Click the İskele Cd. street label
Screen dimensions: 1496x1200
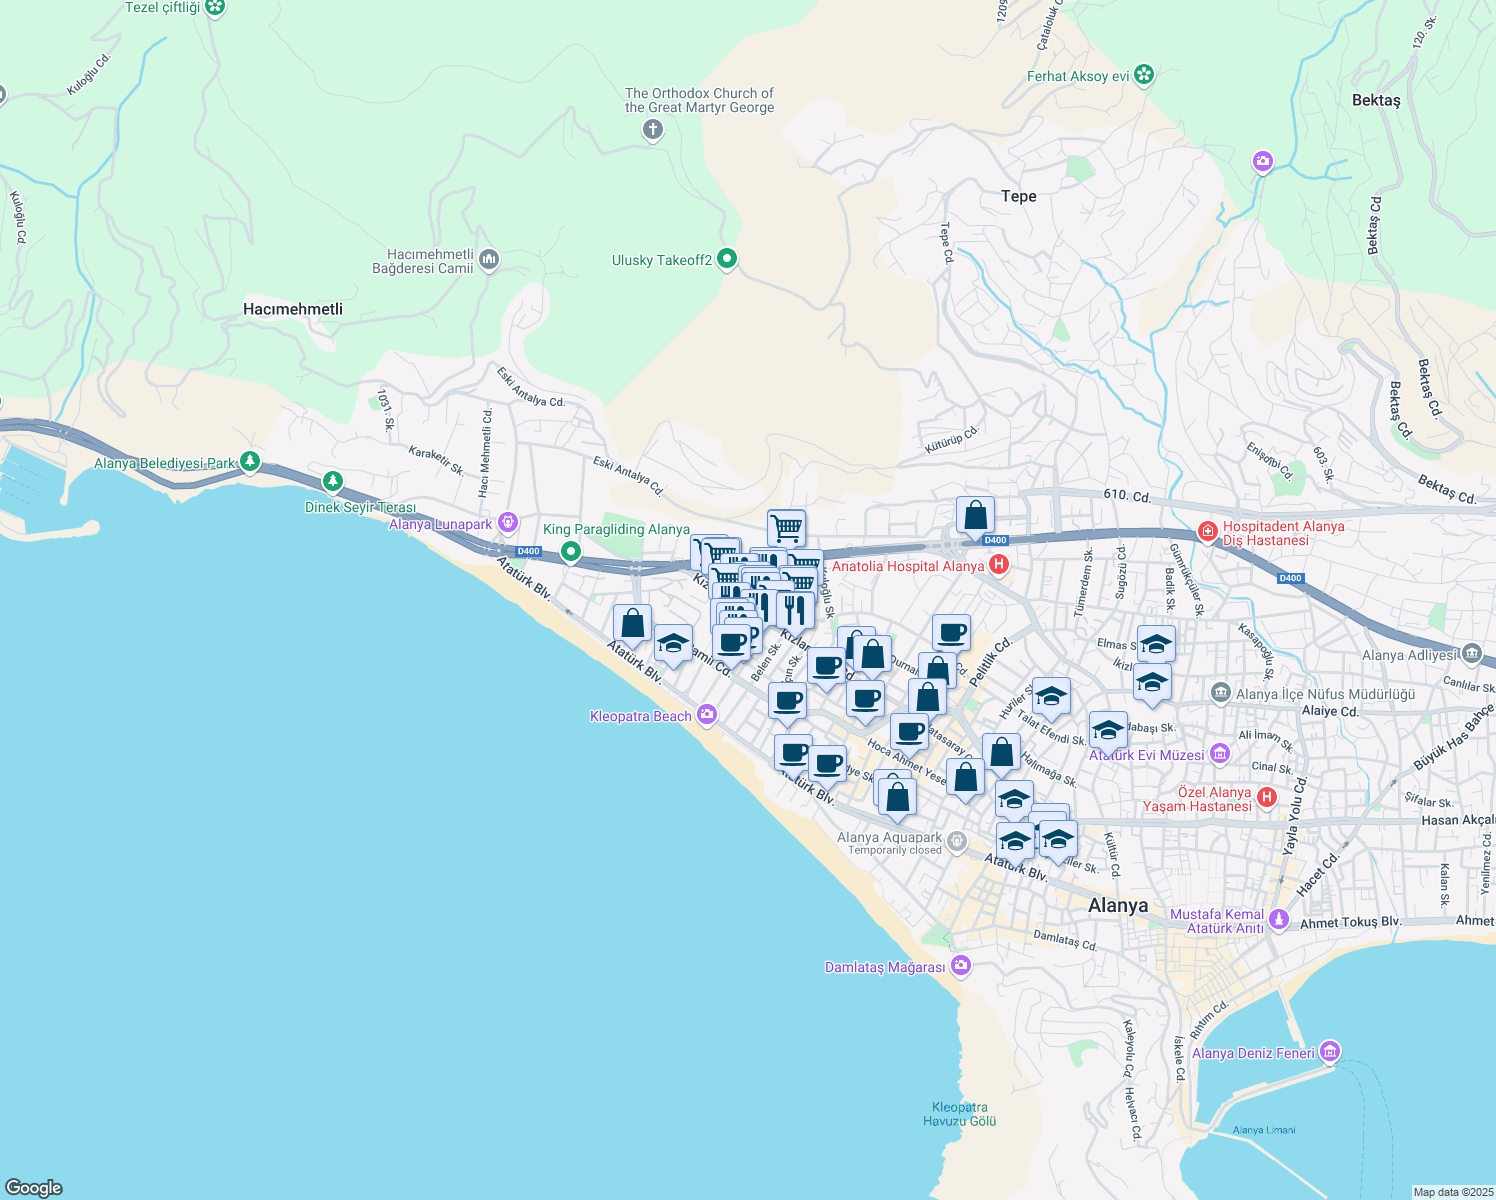(x=1179, y=1058)
